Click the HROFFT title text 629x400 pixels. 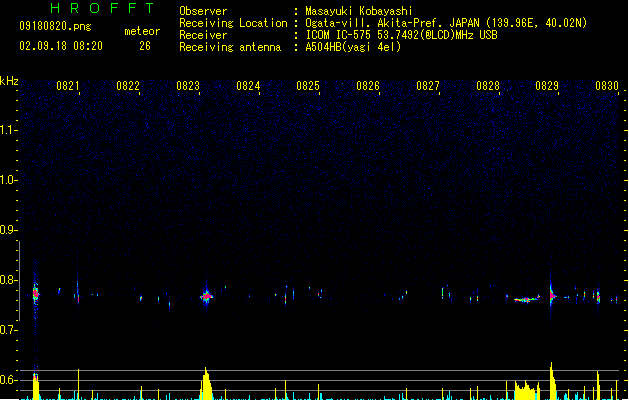[x=103, y=8]
